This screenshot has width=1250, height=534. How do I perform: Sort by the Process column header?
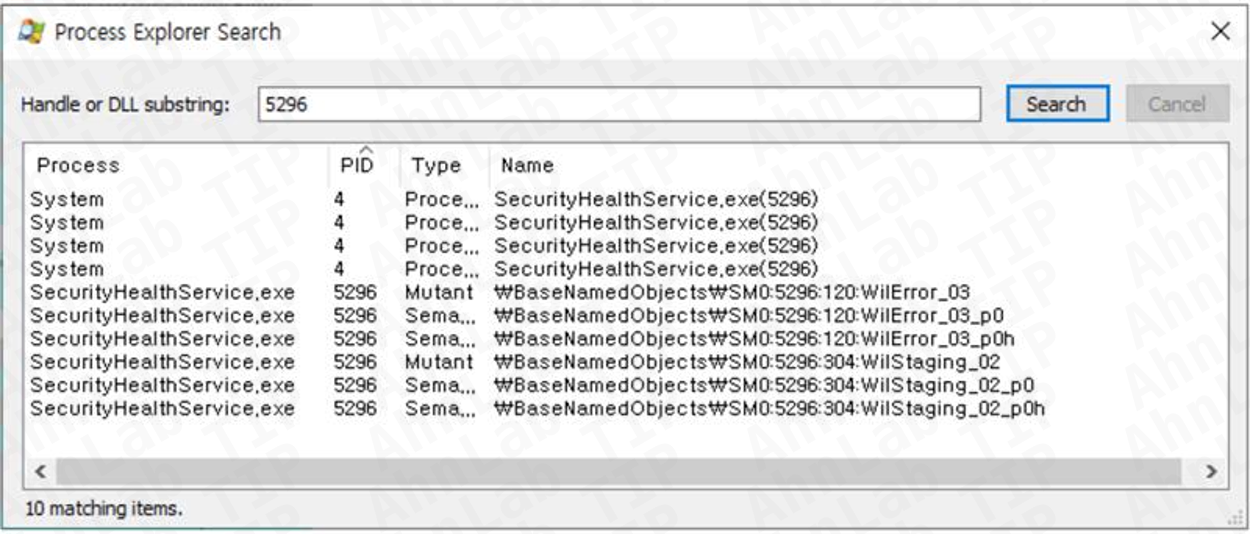point(176,165)
